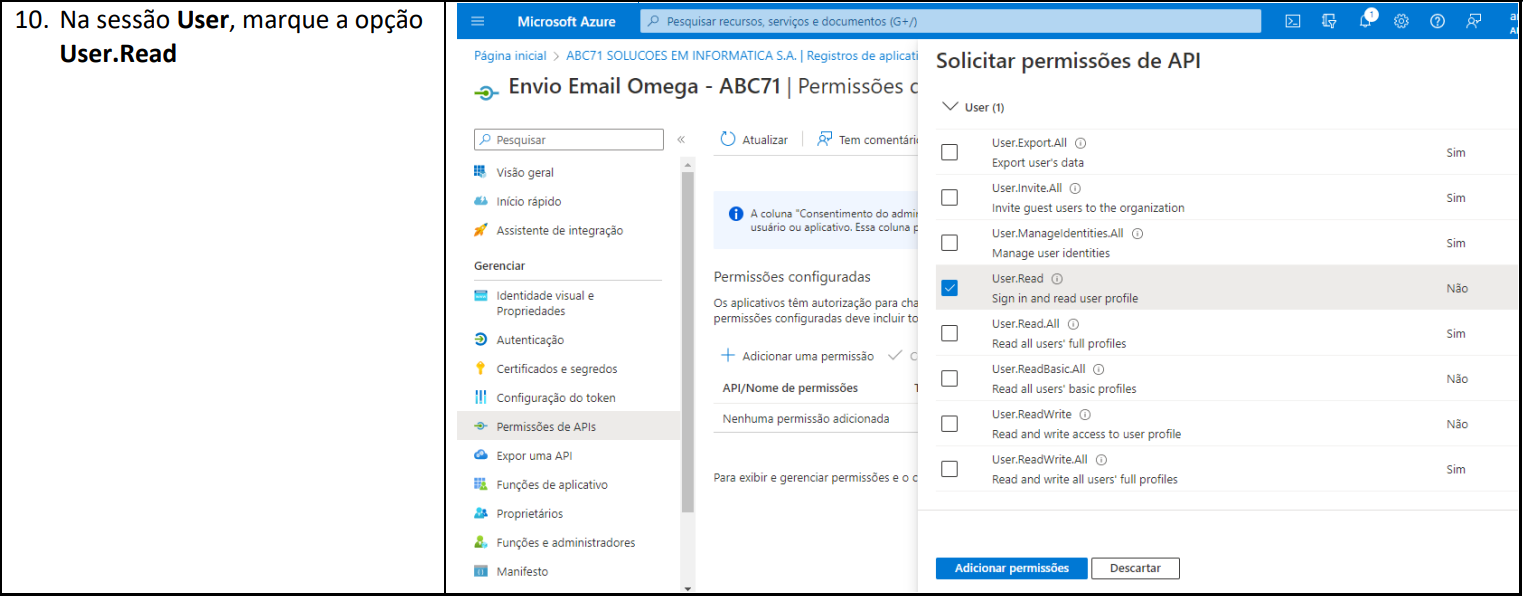Click the info icon in the blue banner
This screenshot has width=1523, height=596.
(x=736, y=213)
